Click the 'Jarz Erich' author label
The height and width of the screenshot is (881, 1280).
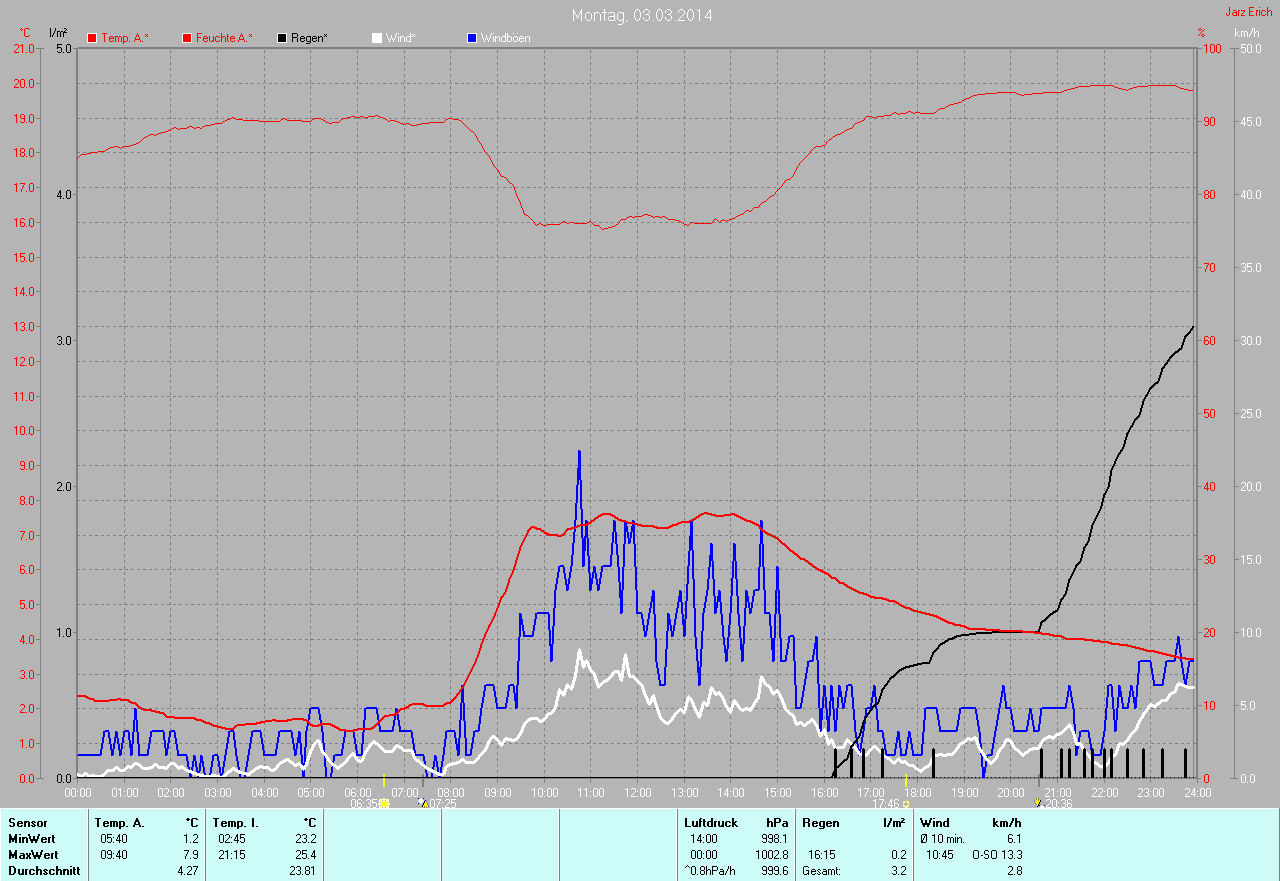click(1249, 12)
